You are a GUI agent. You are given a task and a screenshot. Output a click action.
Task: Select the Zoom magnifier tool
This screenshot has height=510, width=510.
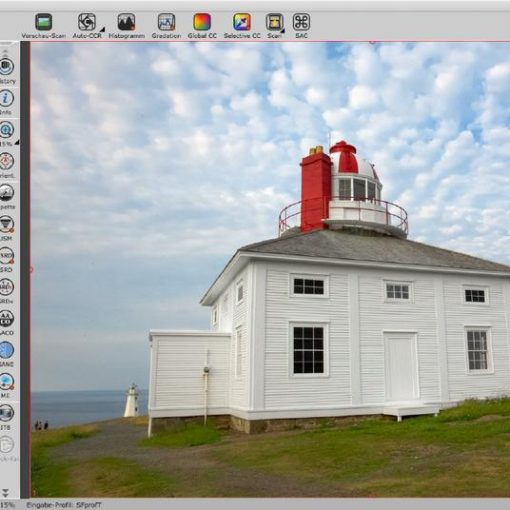[6, 130]
